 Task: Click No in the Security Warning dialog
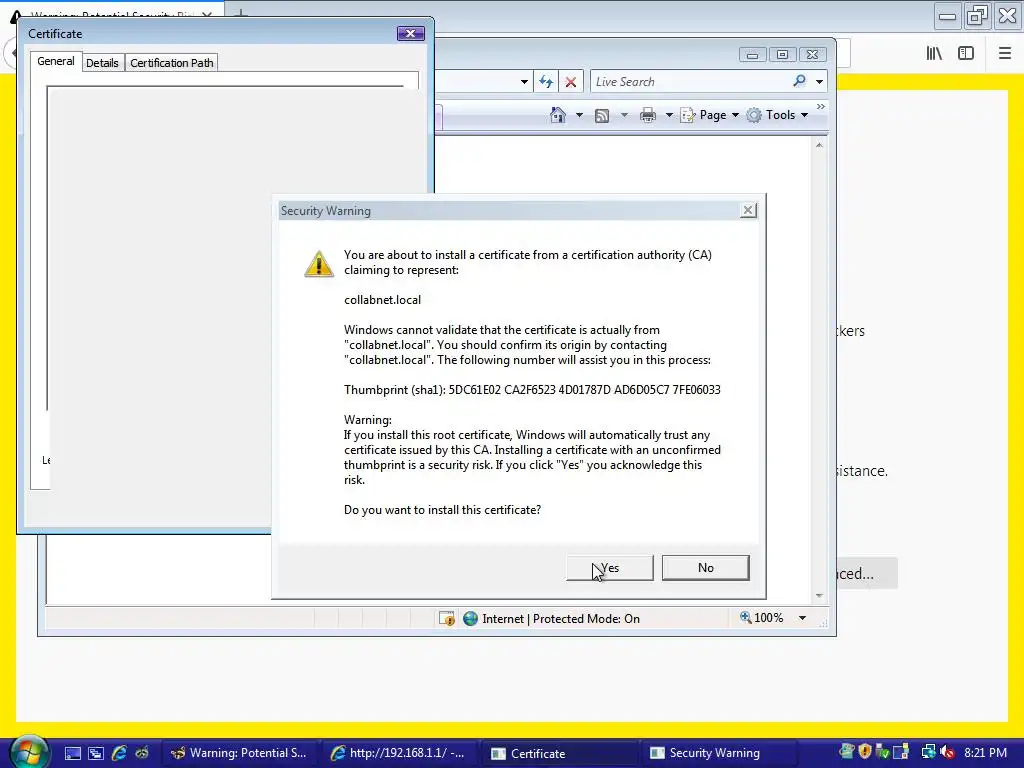pos(705,568)
